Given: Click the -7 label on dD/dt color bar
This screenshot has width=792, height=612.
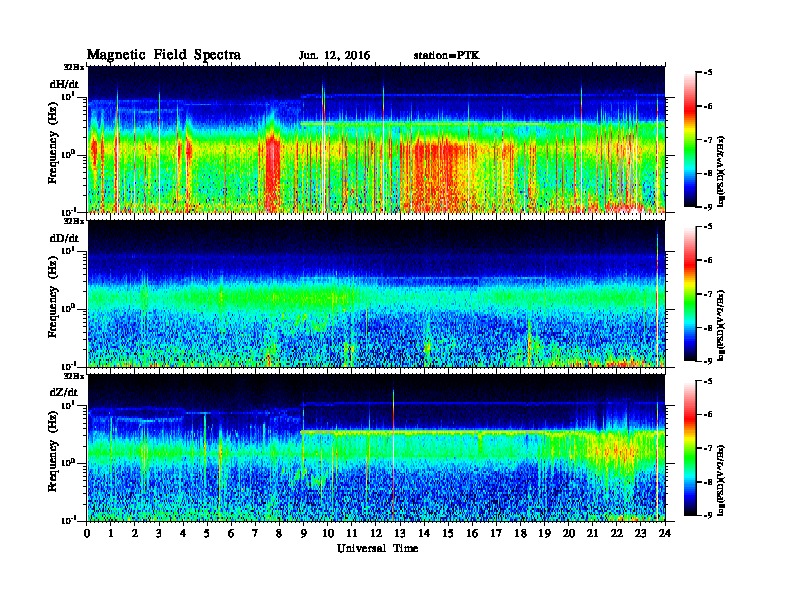Looking at the screenshot, I should [x=708, y=294].
